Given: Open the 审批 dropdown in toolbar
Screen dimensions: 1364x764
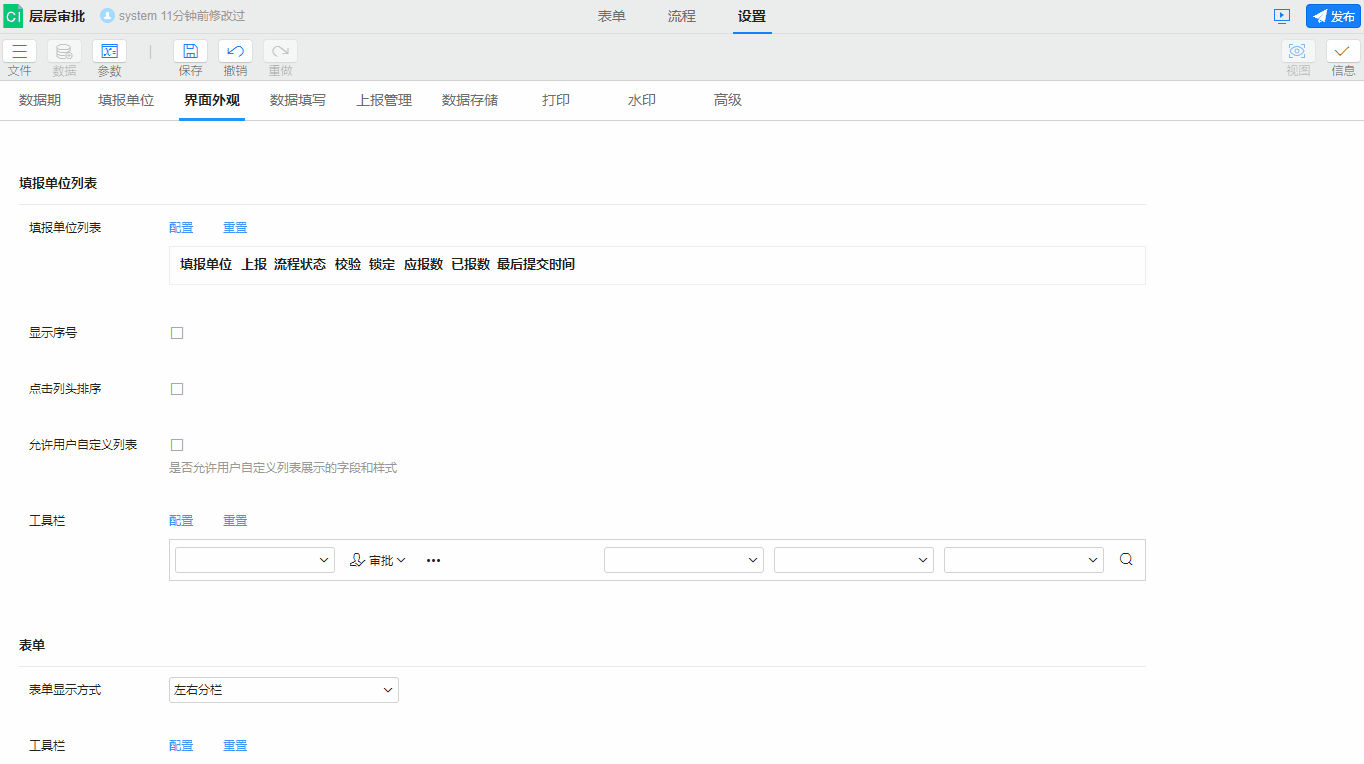Looking at the screenshot, I should tap(378, 561).
